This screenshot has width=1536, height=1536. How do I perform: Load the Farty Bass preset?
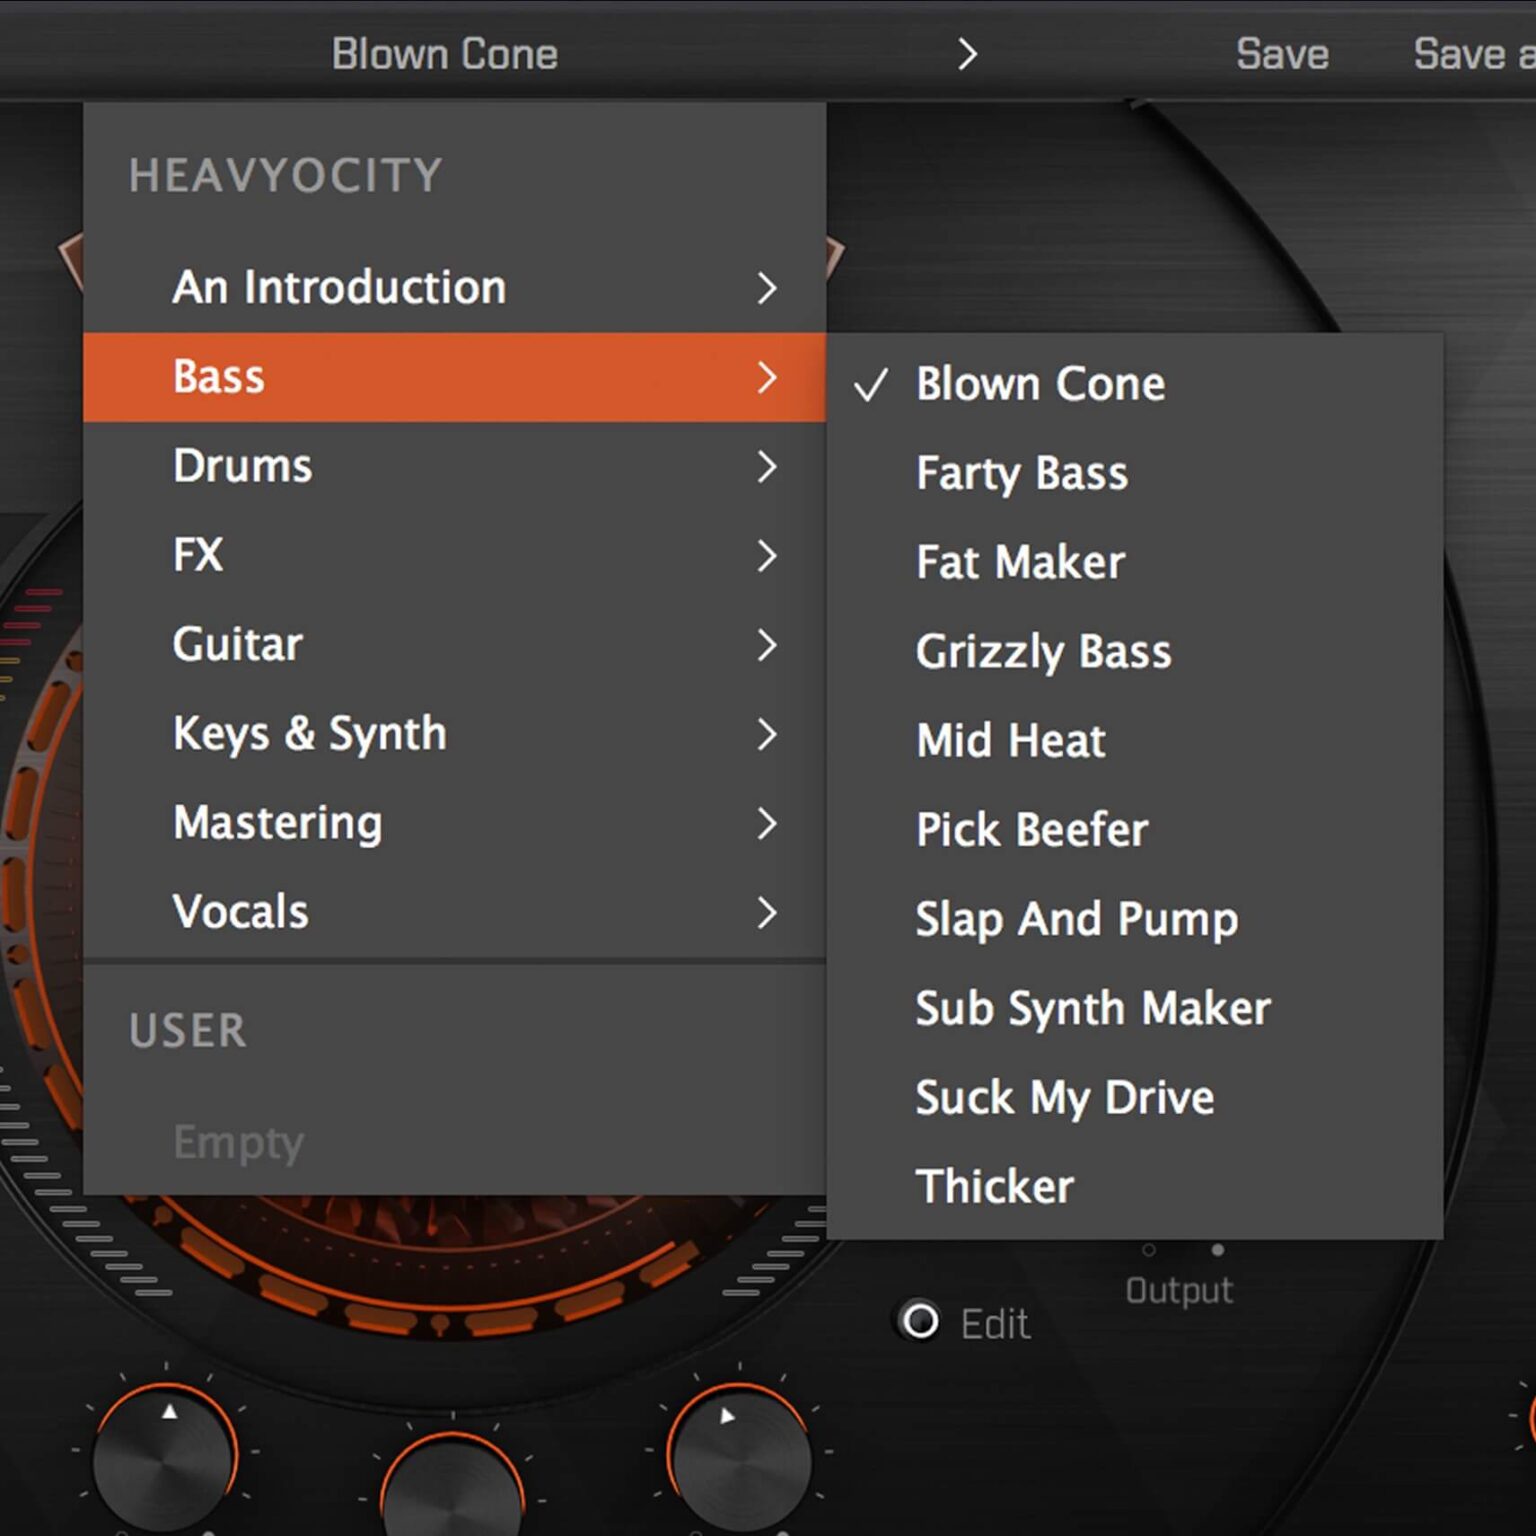1022,473
